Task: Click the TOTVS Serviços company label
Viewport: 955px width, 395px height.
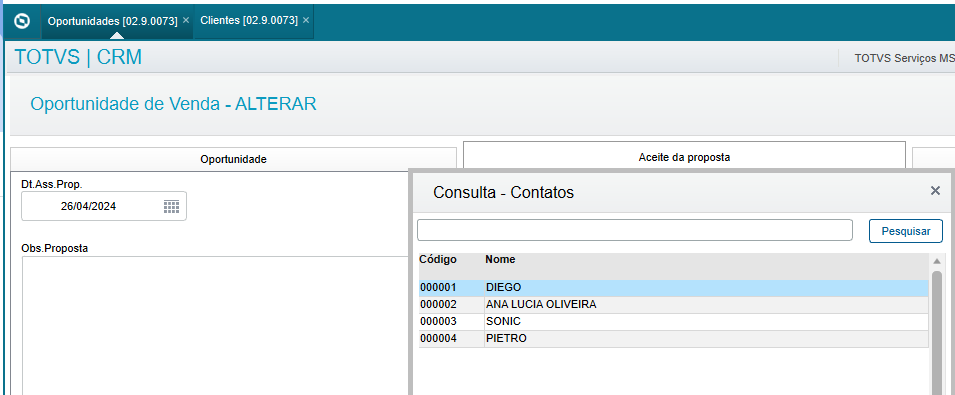Action: point(904,58)
